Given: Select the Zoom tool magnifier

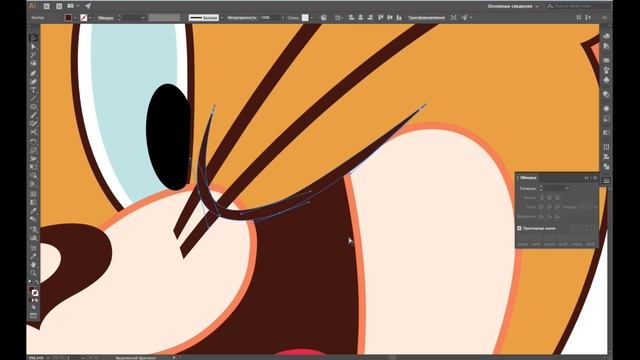Looking at the screenshot, I should tap(33, 273).
